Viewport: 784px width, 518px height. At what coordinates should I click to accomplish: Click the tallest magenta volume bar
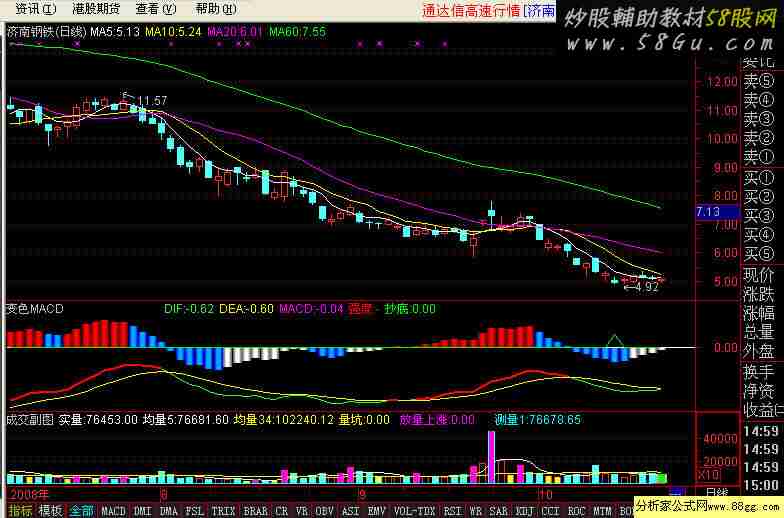coord(492,457)
